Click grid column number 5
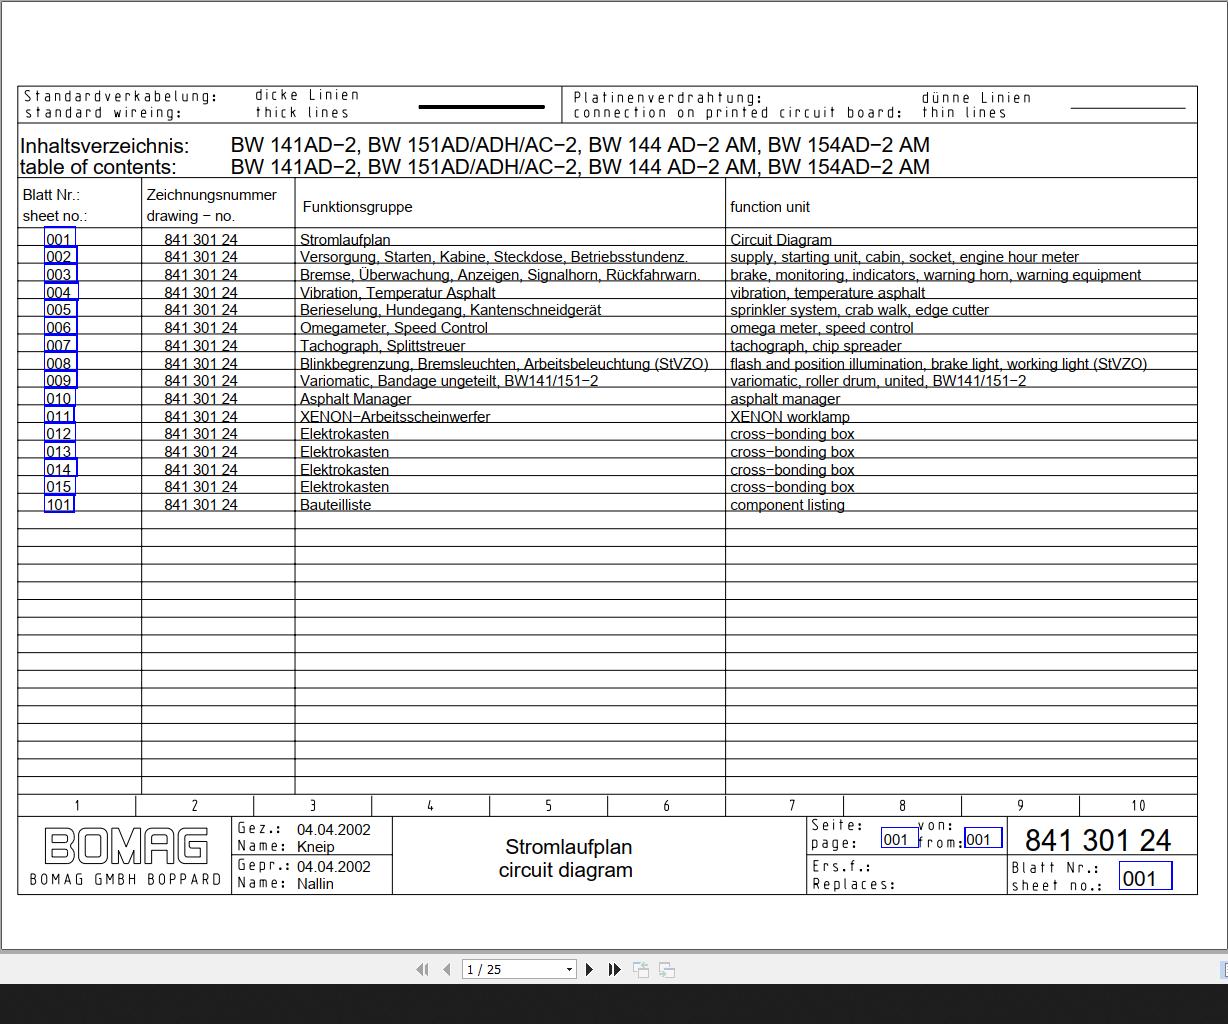 coord(548,806)
